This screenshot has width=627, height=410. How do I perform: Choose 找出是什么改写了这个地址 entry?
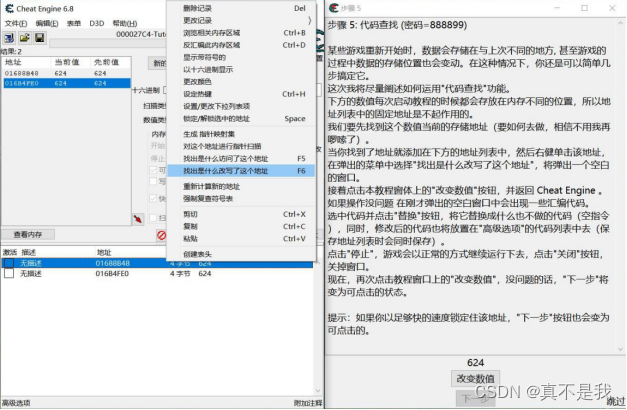[241, 171]
